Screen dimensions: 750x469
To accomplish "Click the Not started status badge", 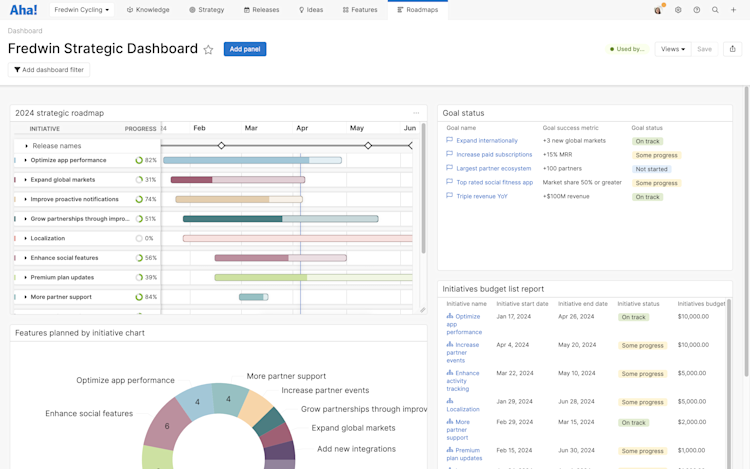I will [651, 169].
